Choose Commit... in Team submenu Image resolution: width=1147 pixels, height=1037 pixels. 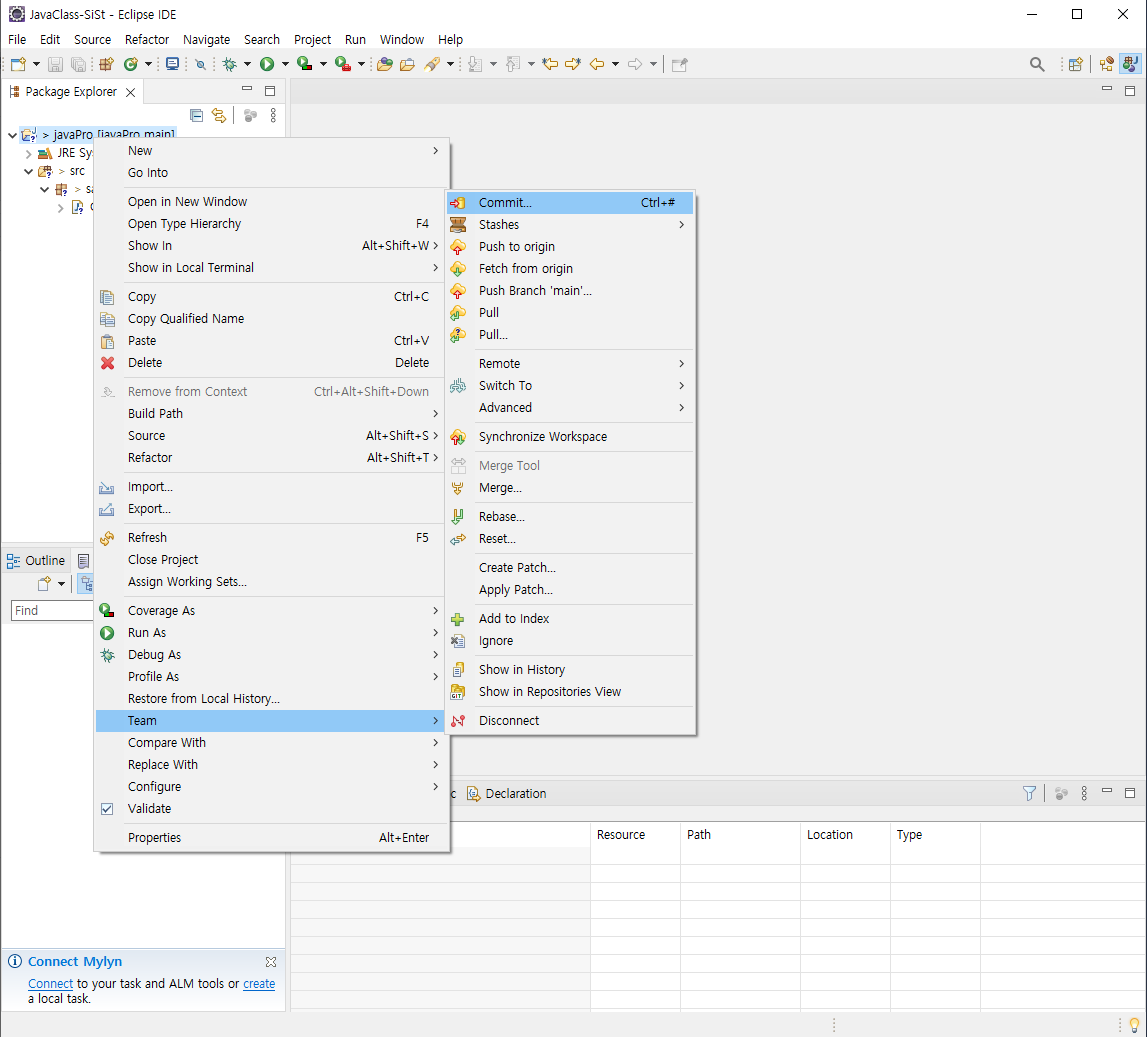click(571, 203)
